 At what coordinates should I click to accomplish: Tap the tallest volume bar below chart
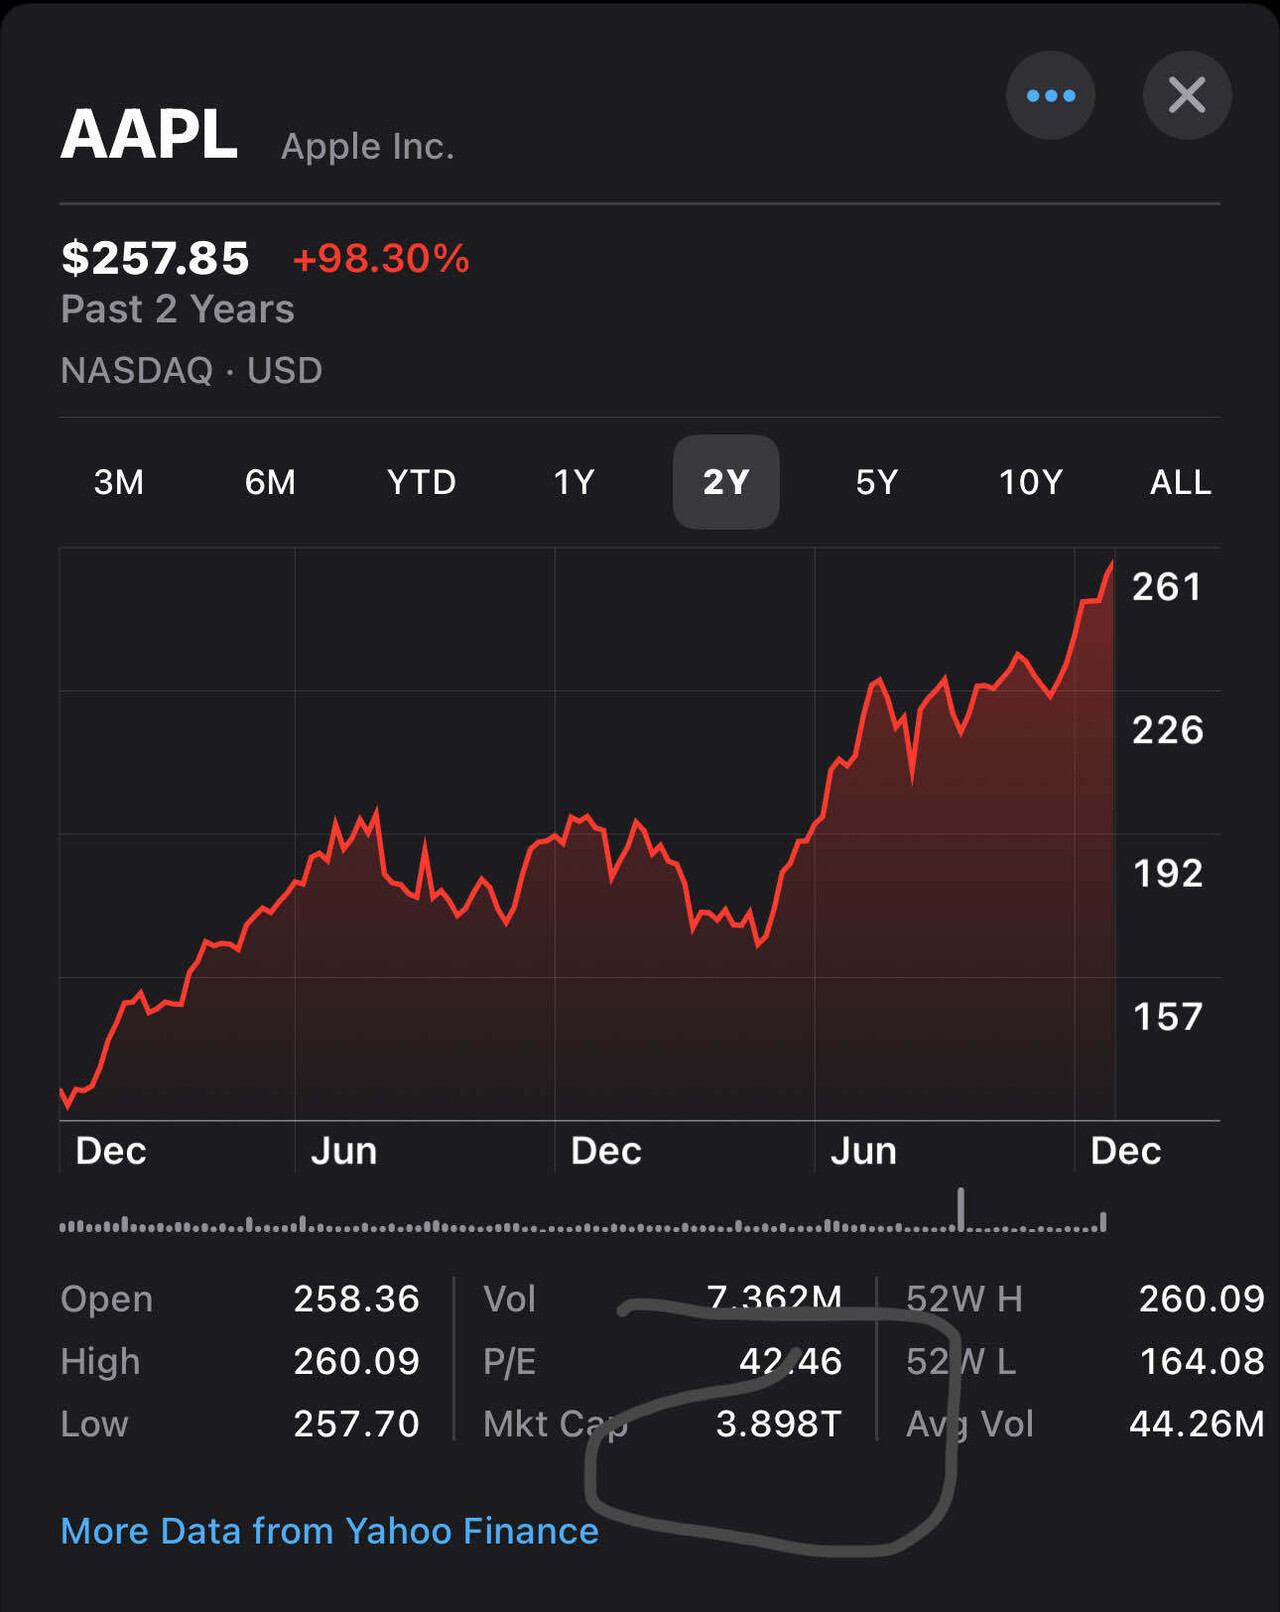click(961, 1209)
